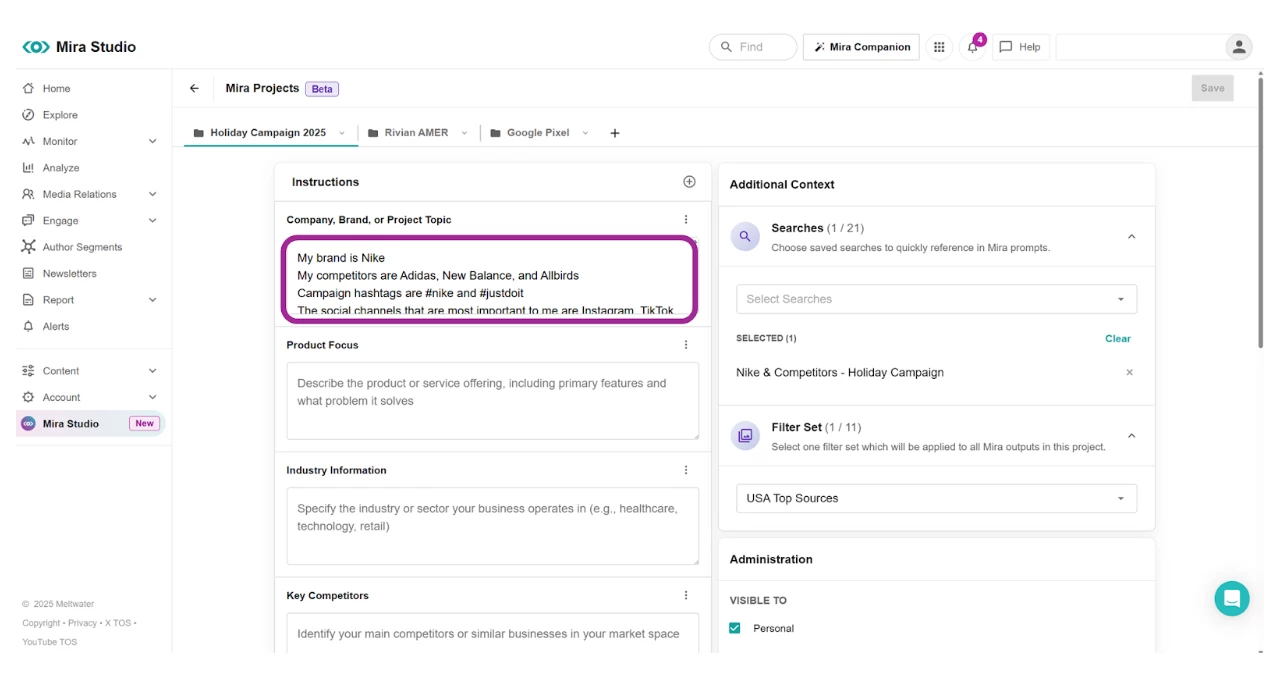Open the Privacy footer link

[83, 623]
